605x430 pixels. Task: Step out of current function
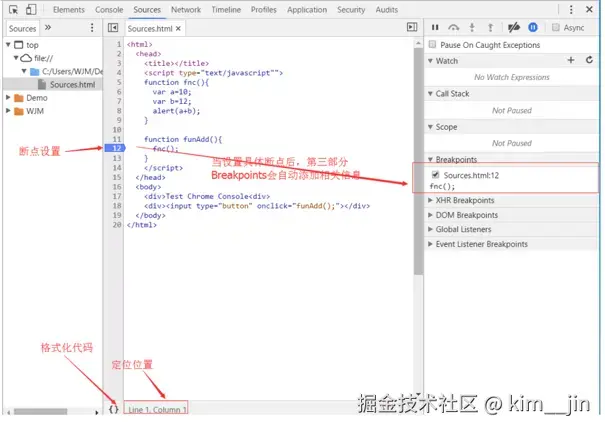pyautogui.click(x=490, y=27)
